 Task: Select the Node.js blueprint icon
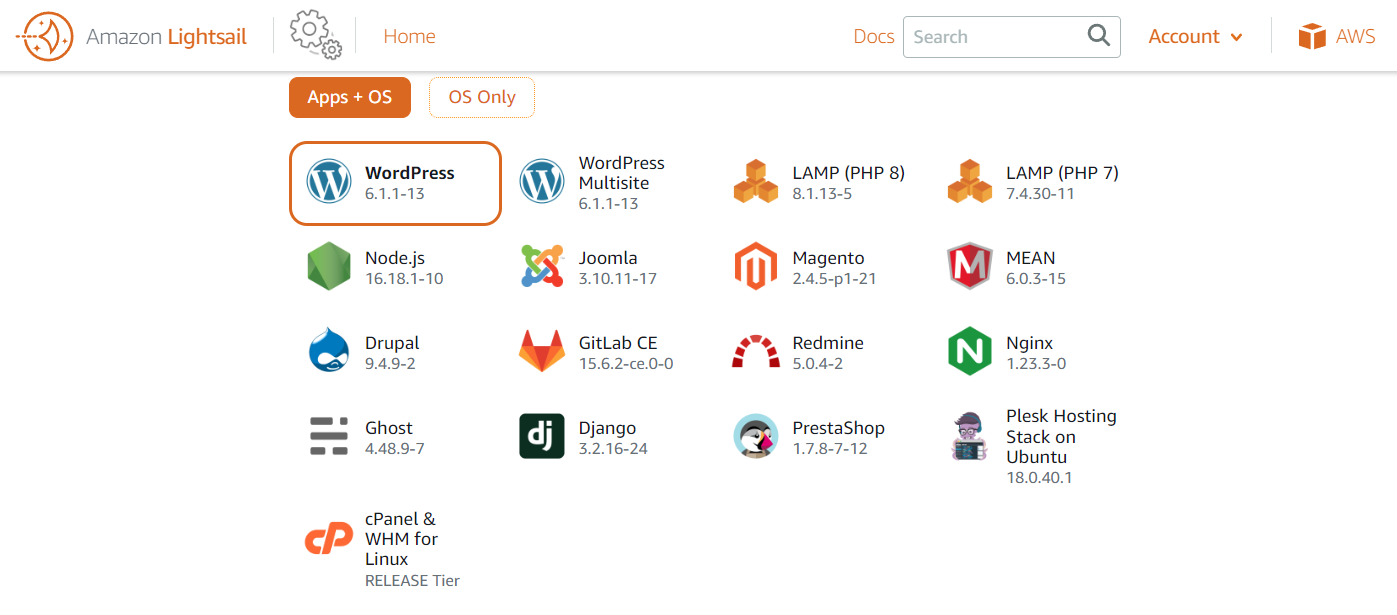(x=329, y=266)
